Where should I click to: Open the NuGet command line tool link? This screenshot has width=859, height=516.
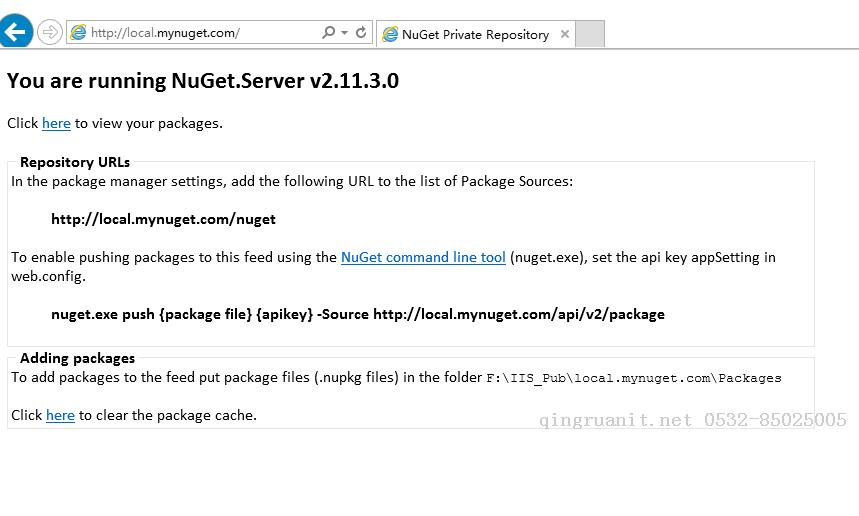coord(423,257)
